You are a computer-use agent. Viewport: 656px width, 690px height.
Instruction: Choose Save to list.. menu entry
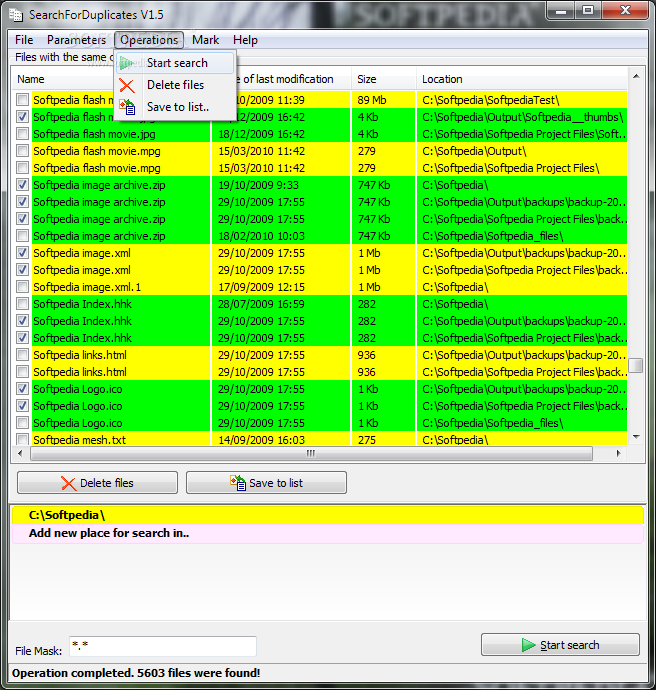click(x=175, y=107)
